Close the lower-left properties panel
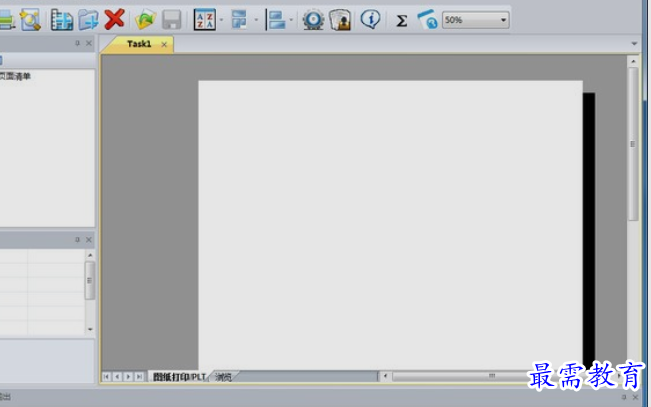This screenshot has width=651, height=407. [x=89, y=240]
